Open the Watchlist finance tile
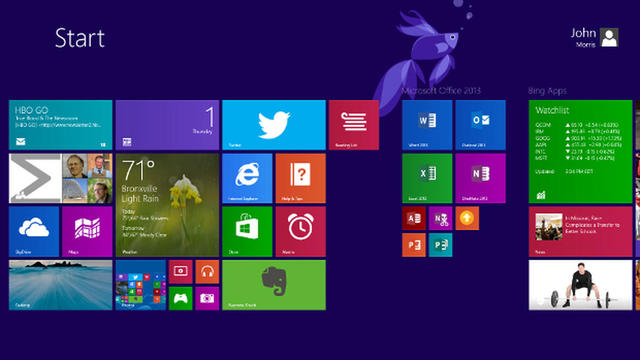This screenshot has width=640, height=360. pyautogui.click(x=580, y=151)
